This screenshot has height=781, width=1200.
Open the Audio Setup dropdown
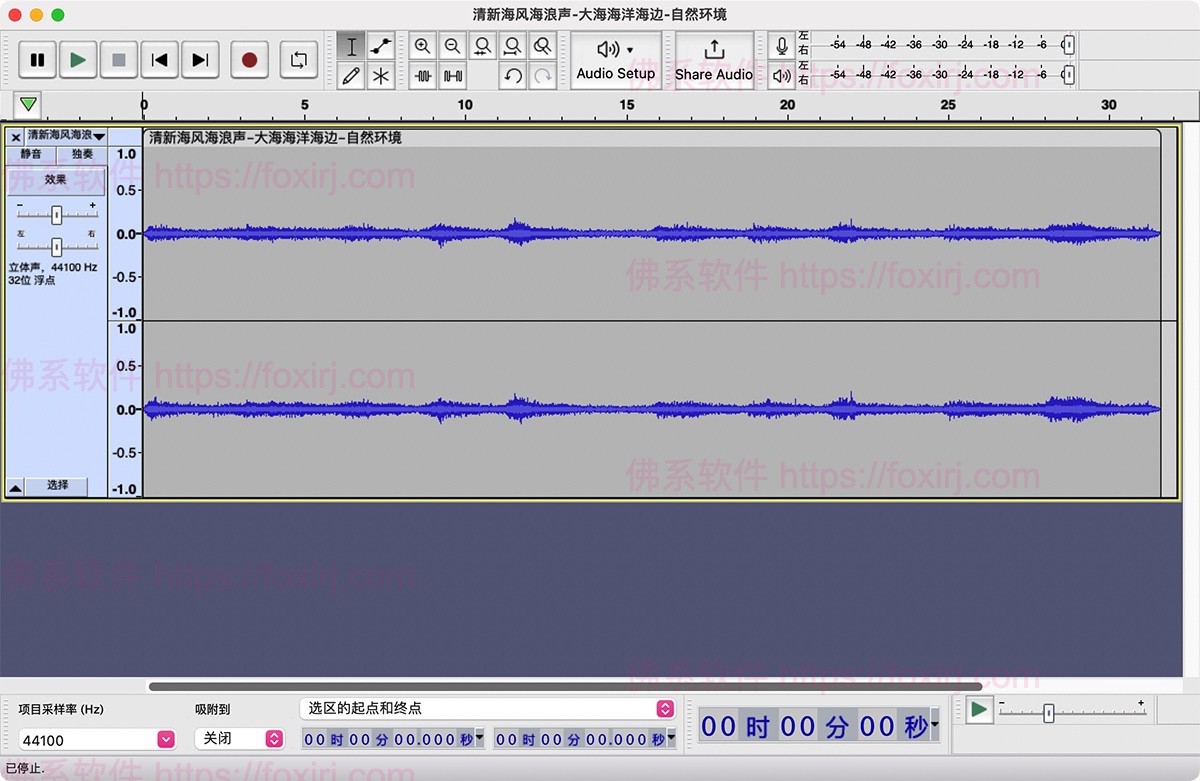click(x=616, y=60)
